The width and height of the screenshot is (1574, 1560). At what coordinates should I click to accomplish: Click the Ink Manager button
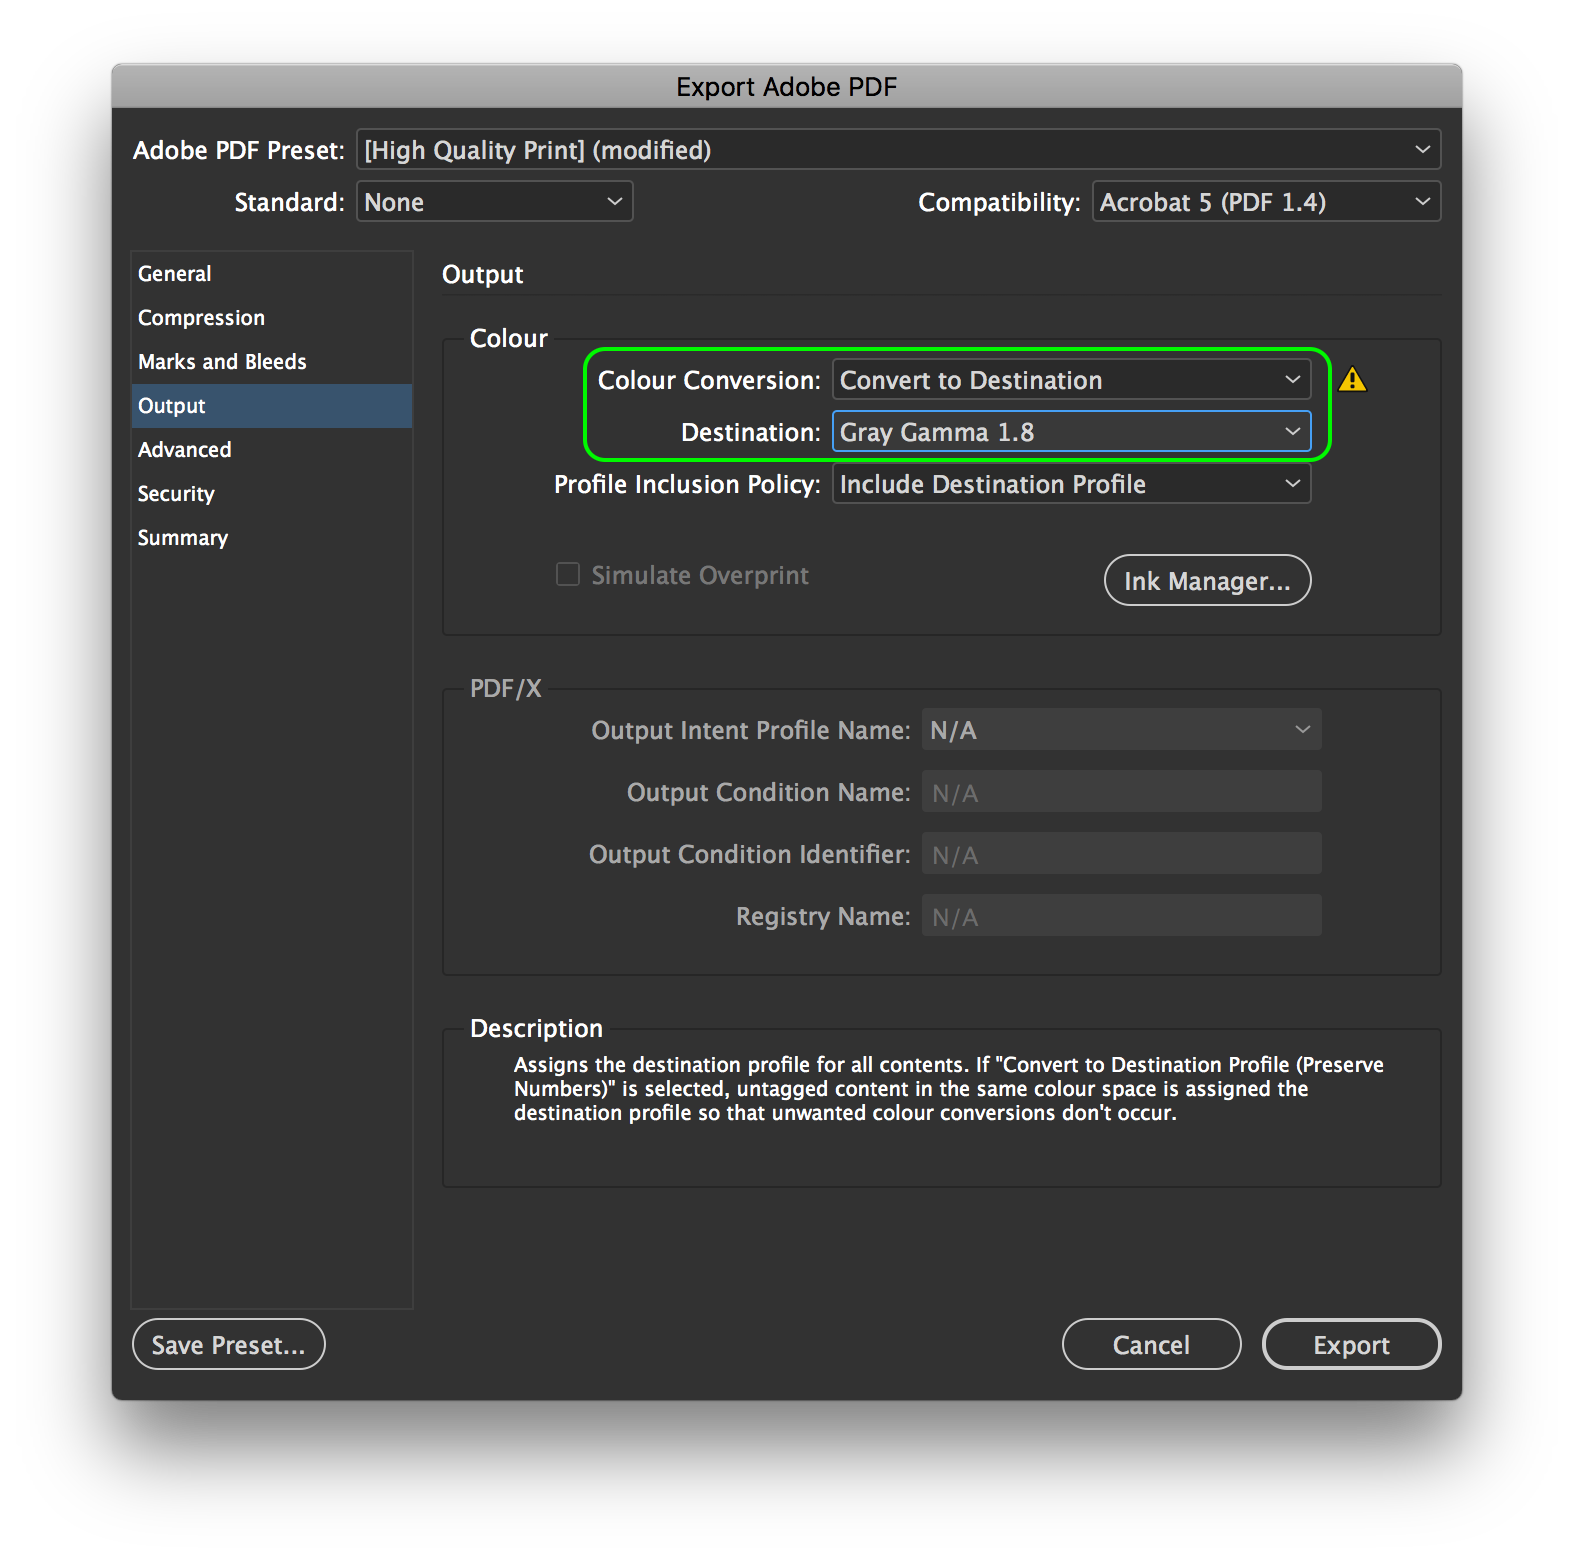[x=1207, y=580]
